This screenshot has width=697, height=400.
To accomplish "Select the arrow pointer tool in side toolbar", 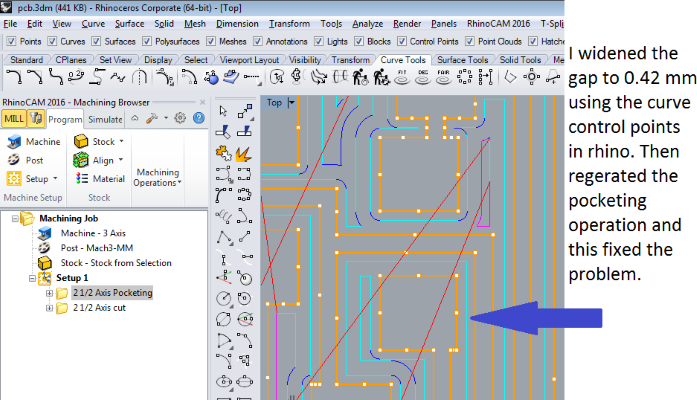I will [x=223, y=110].
